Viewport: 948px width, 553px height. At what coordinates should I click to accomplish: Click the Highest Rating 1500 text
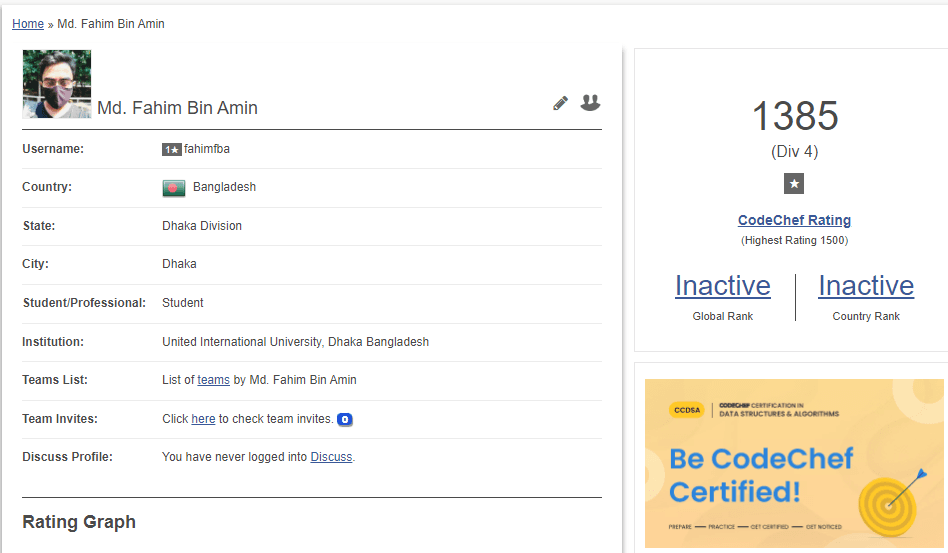[x=794, y=240]
